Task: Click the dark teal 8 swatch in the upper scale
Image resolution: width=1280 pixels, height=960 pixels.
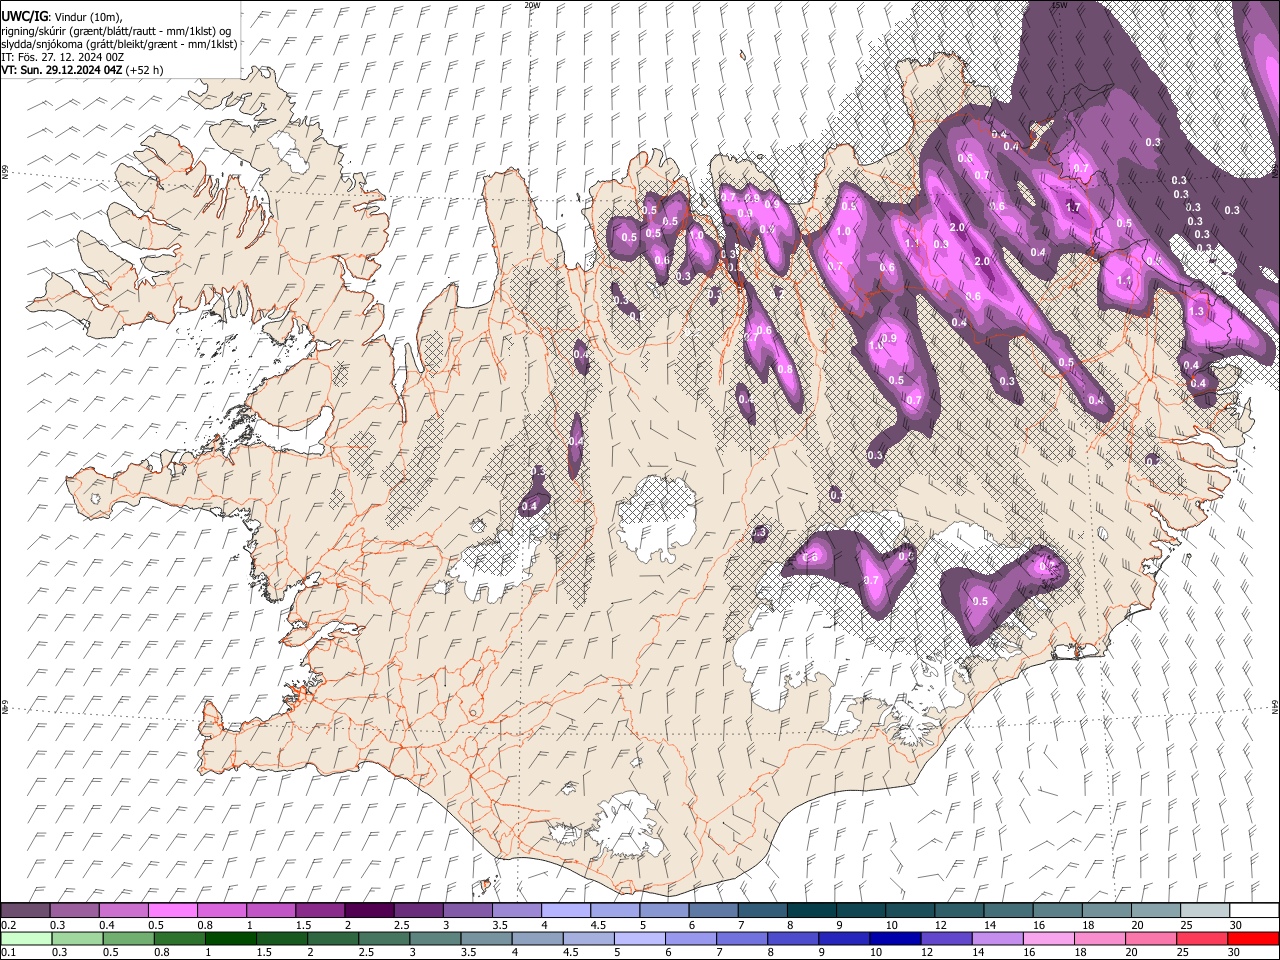Action: [x=812, y=911]
